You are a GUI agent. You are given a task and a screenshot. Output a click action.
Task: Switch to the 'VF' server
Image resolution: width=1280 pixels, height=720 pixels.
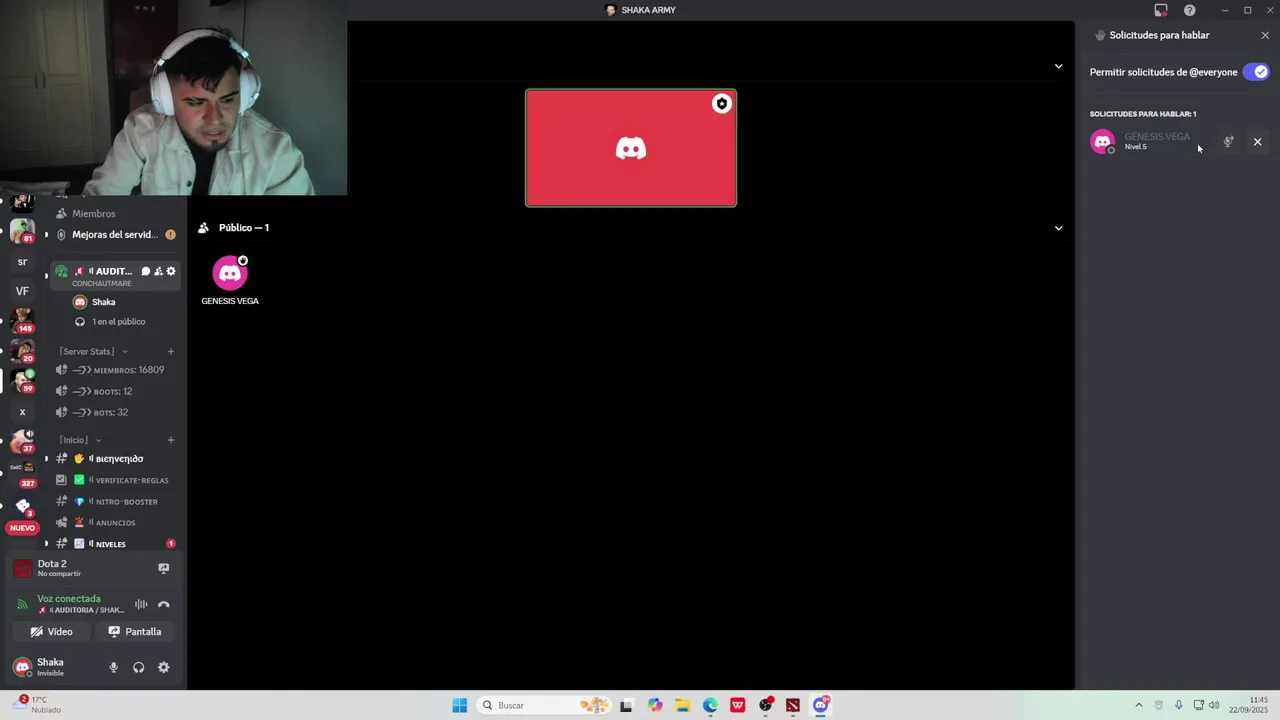pyautogui.click(x=22, y=291)
